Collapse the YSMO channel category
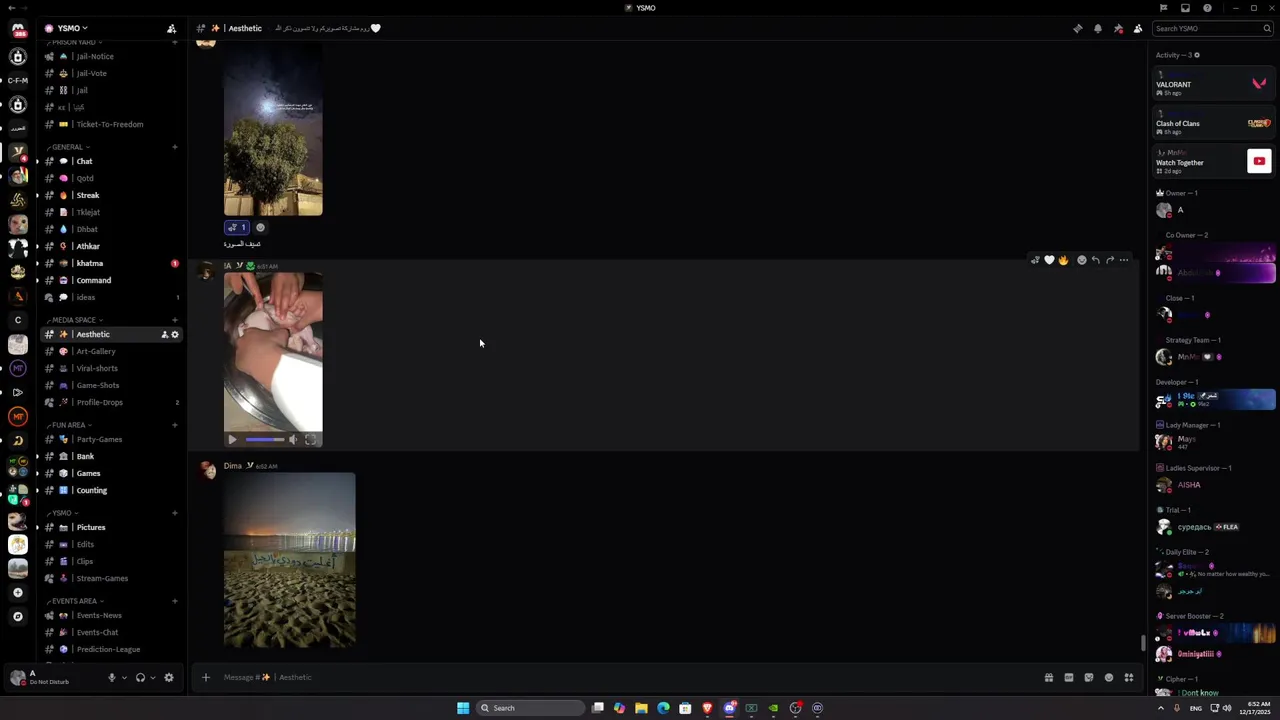 coord(62,513)
